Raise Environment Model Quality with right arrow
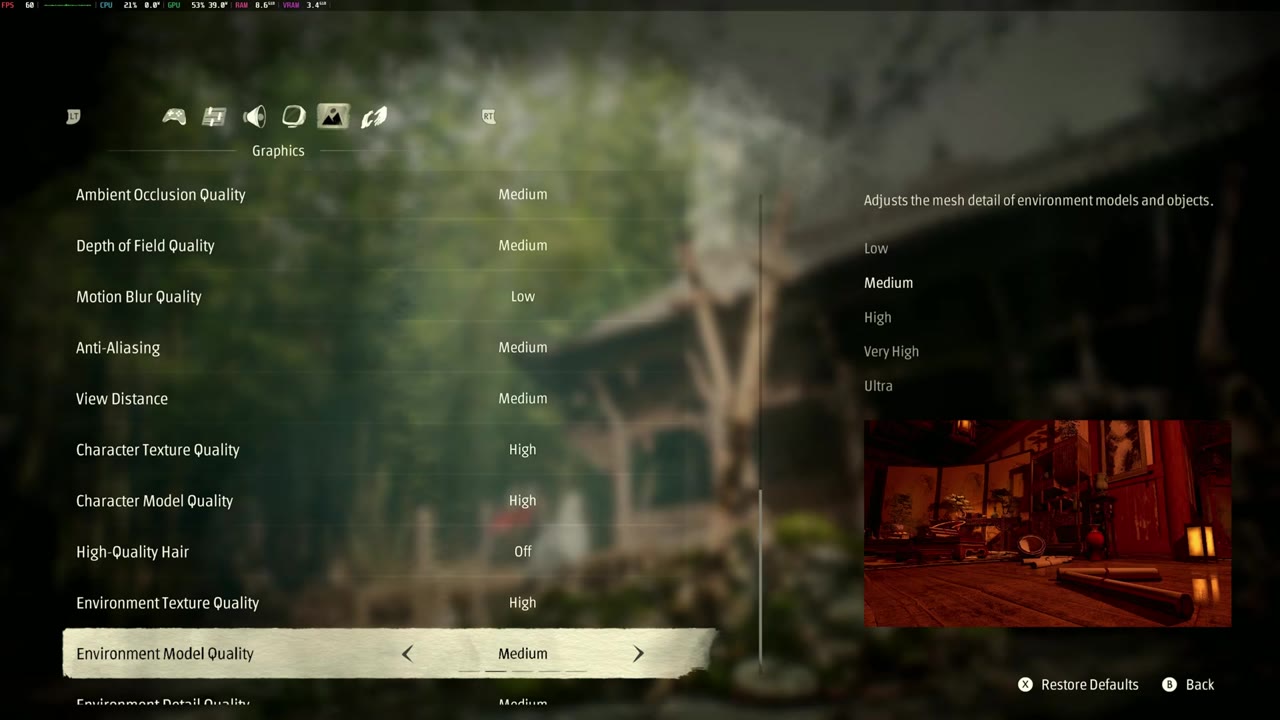Screen dimensions: 1280x720 (x=638, y=654)
